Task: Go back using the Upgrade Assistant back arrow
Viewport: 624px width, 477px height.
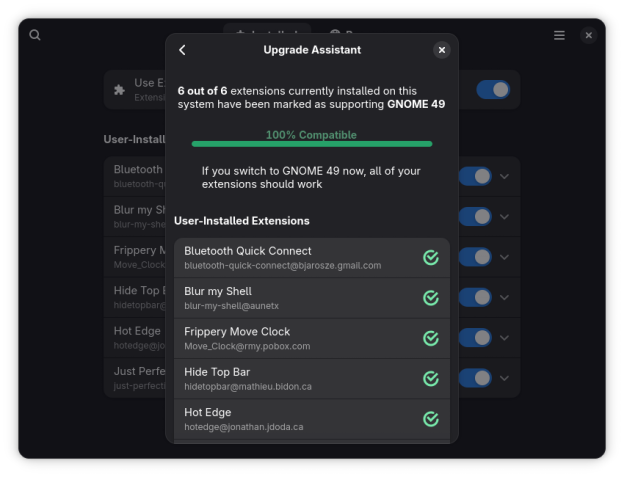Action: (x=182, y=50)
